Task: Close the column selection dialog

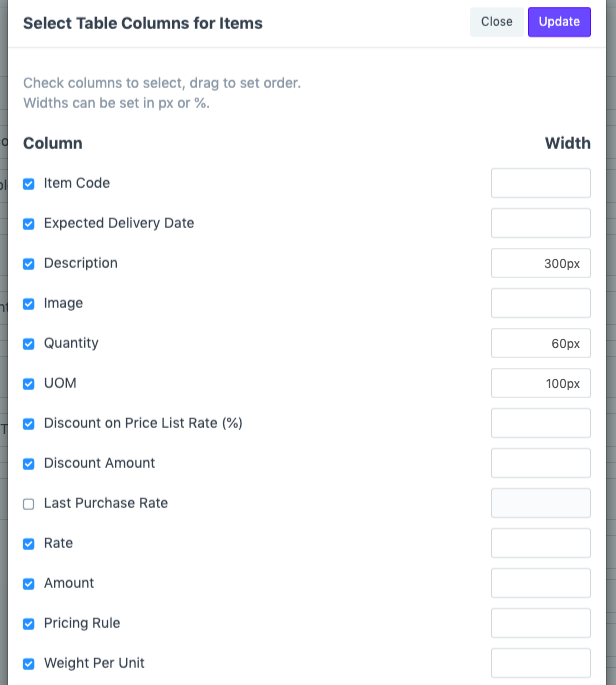Action: click(x=497, y=22)
